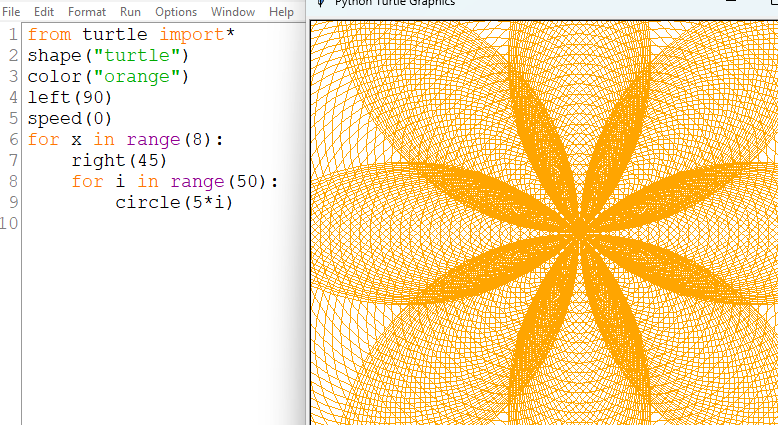Open the Options menu
The width and height of the screenshot is (778, 425).
[176, 11]
